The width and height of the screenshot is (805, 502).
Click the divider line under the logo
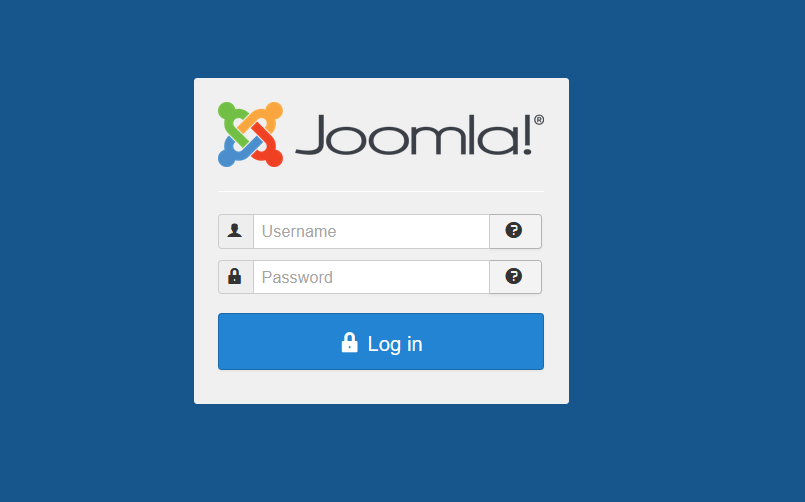tap(381, 191)
